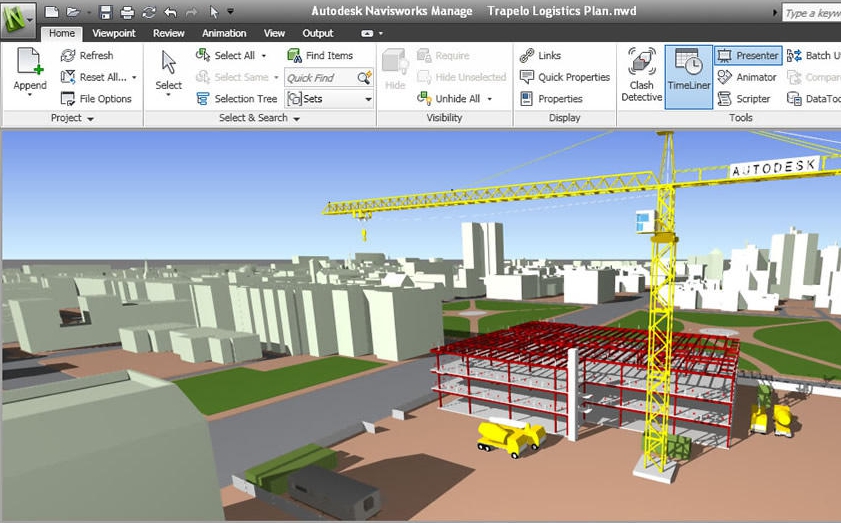Toggle Links display
This screenshot has width=841, height=523.
[541, 55]
